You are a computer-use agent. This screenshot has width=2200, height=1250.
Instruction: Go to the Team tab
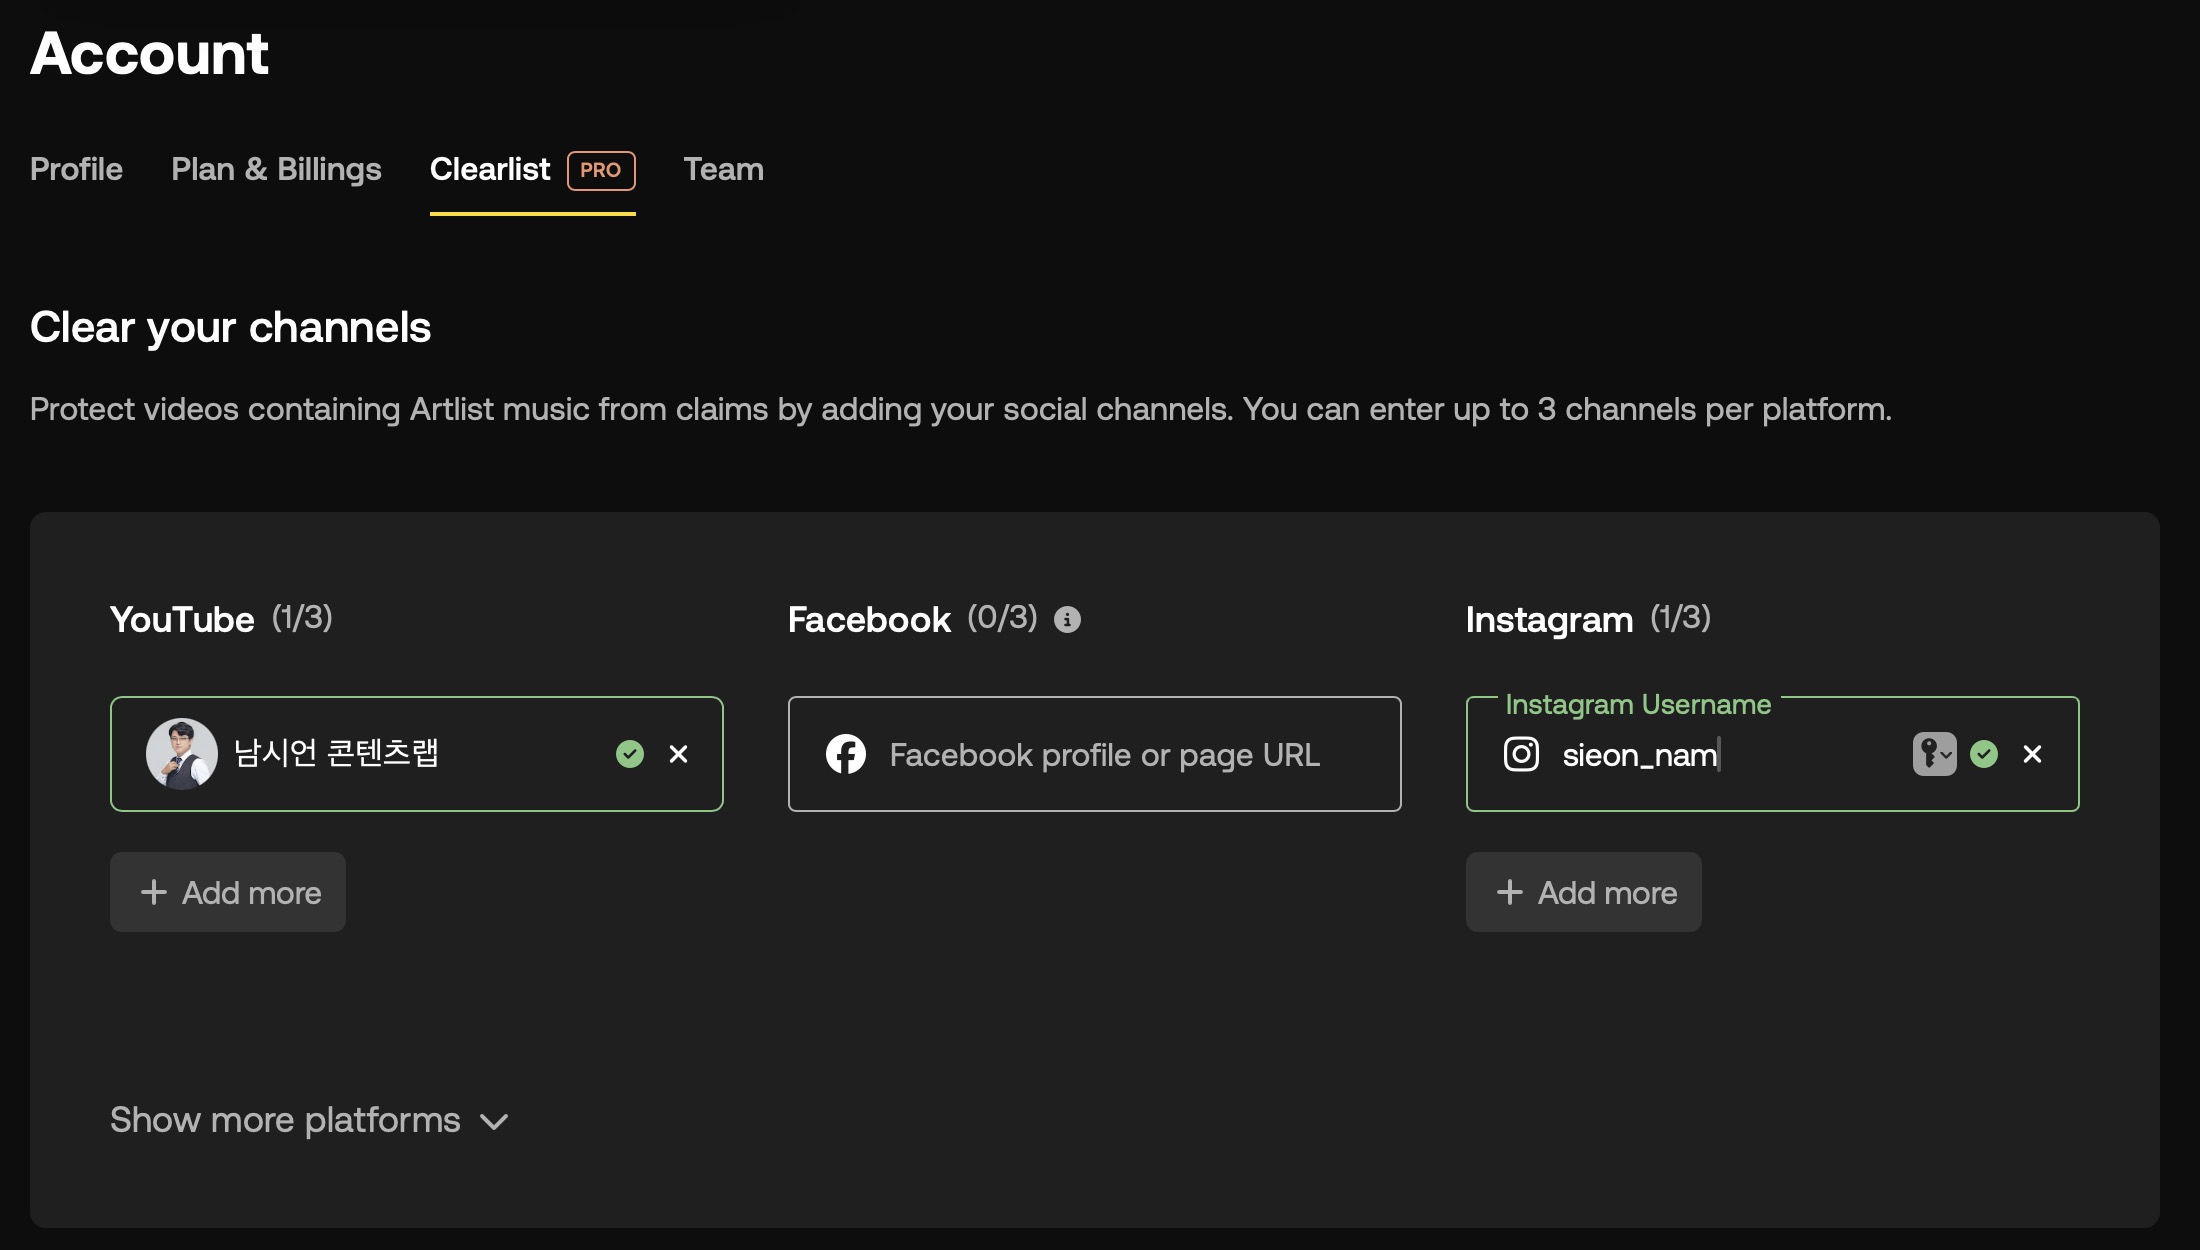[723, 169]
